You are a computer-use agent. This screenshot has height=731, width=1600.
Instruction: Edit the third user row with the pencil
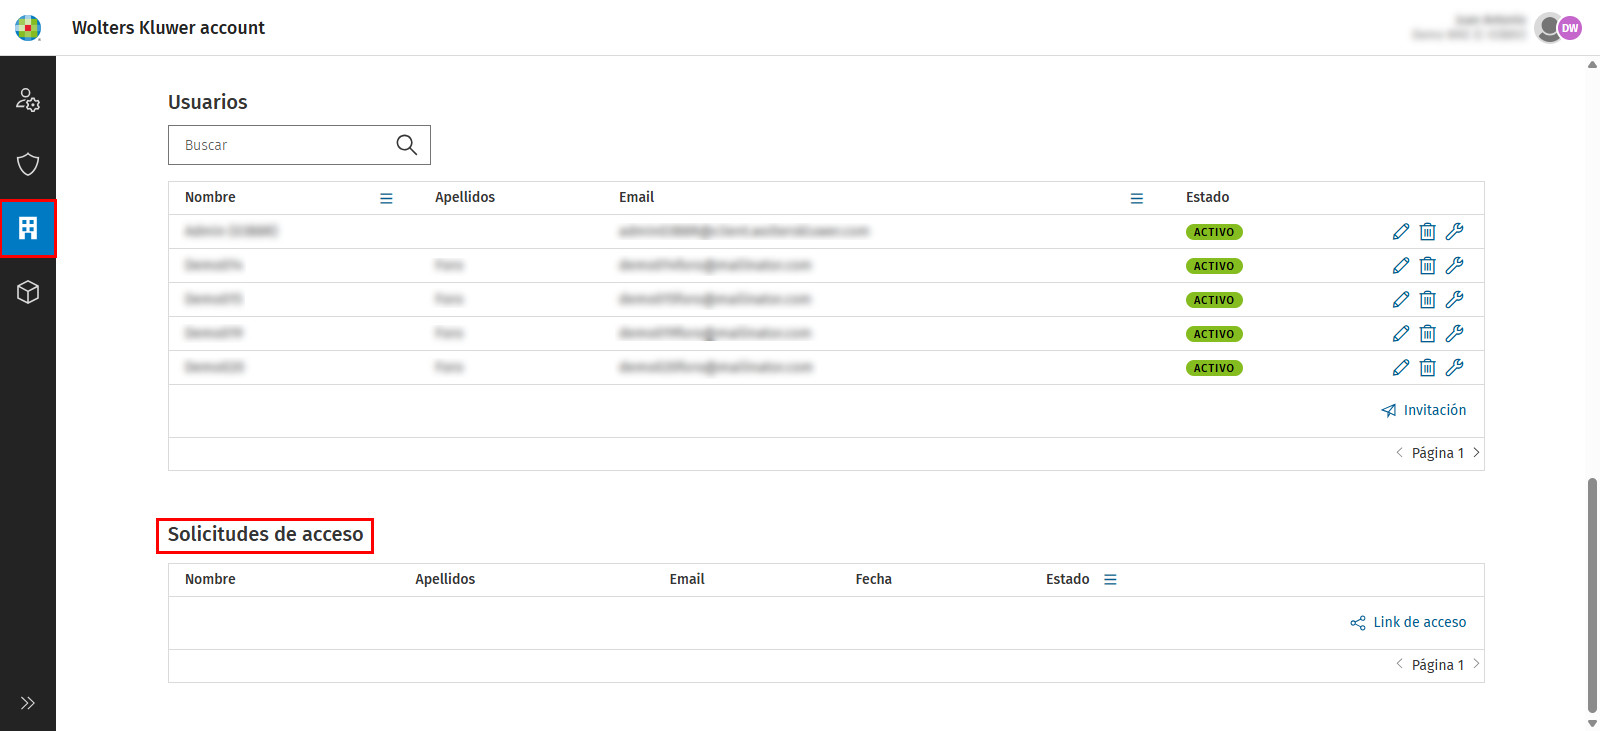click(x=1401, y=300)
